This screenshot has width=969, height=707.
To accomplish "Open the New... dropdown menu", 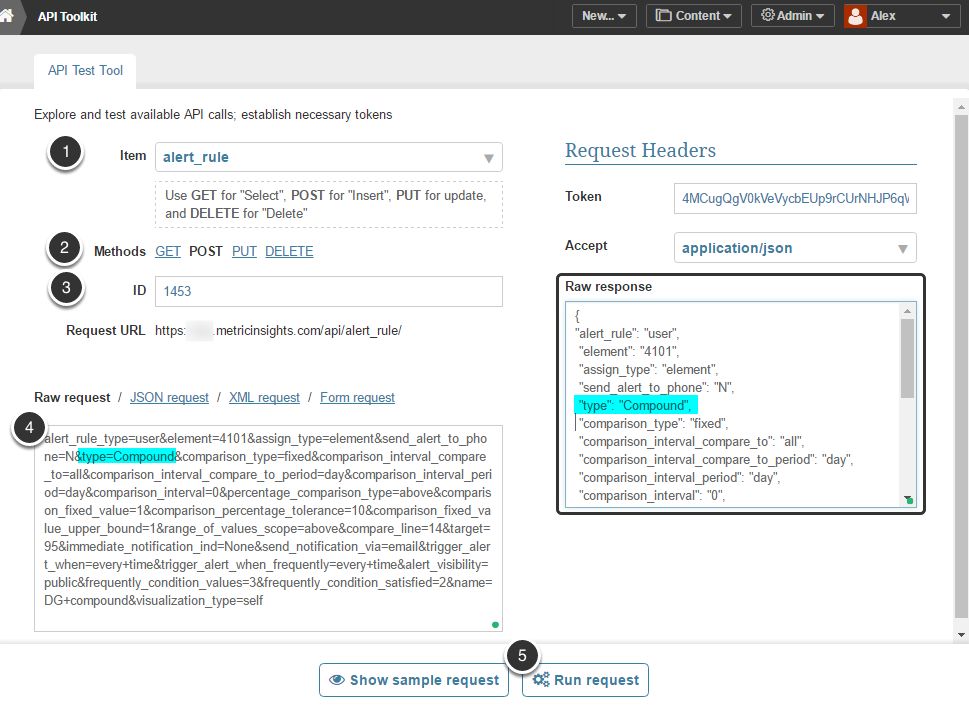I will pos(603,16).
